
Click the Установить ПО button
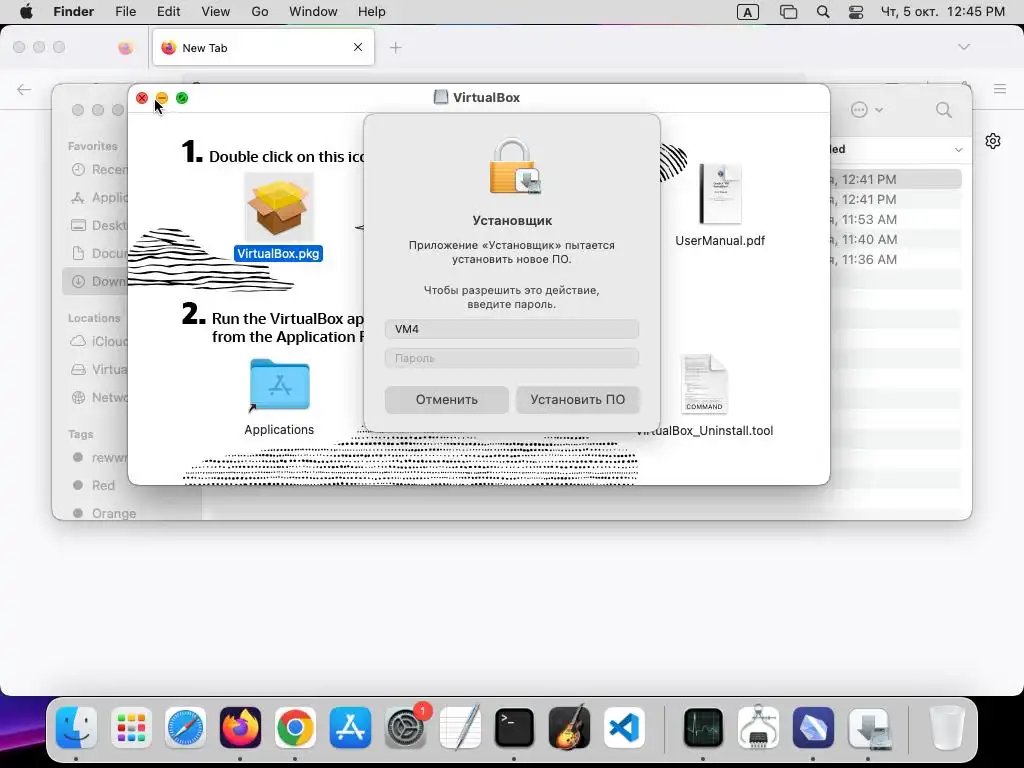click(x=577, y=399)
